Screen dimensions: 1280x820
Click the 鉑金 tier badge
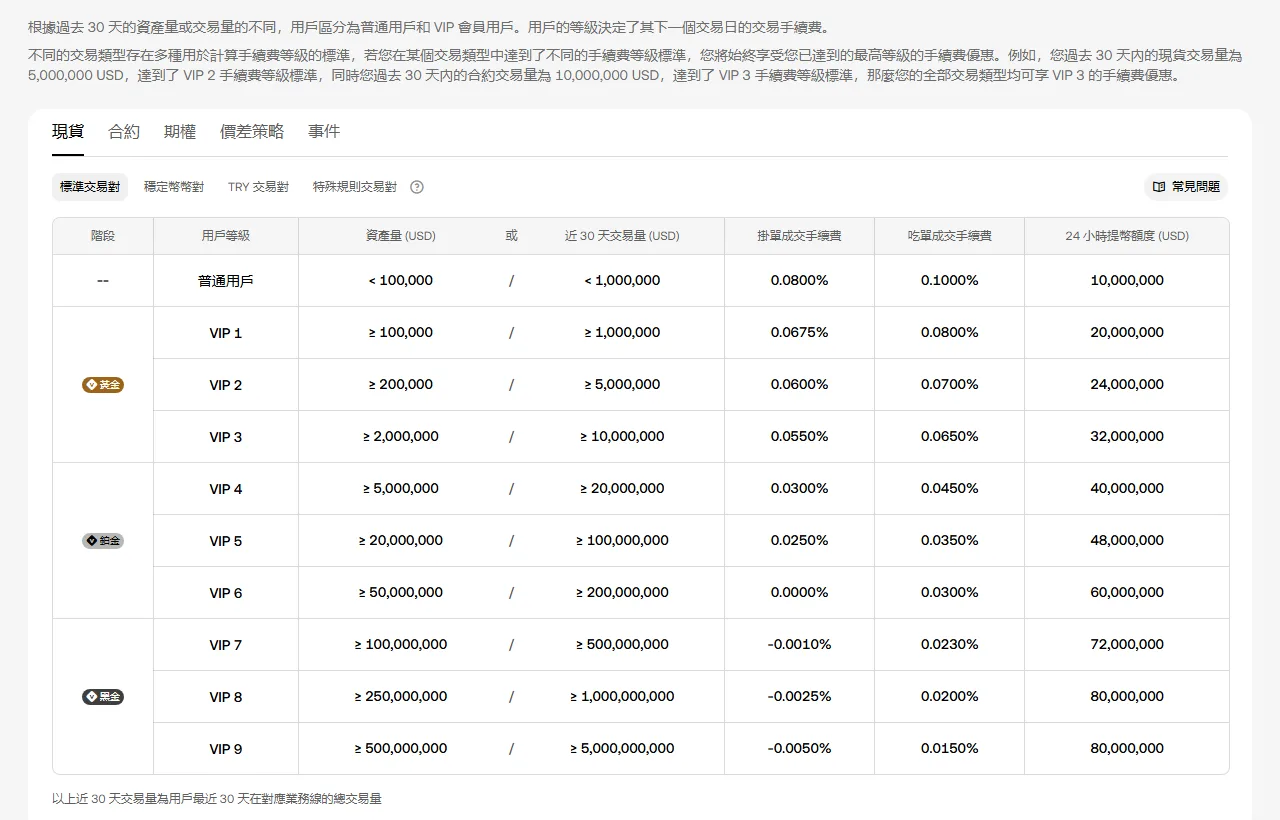(103, 541)
